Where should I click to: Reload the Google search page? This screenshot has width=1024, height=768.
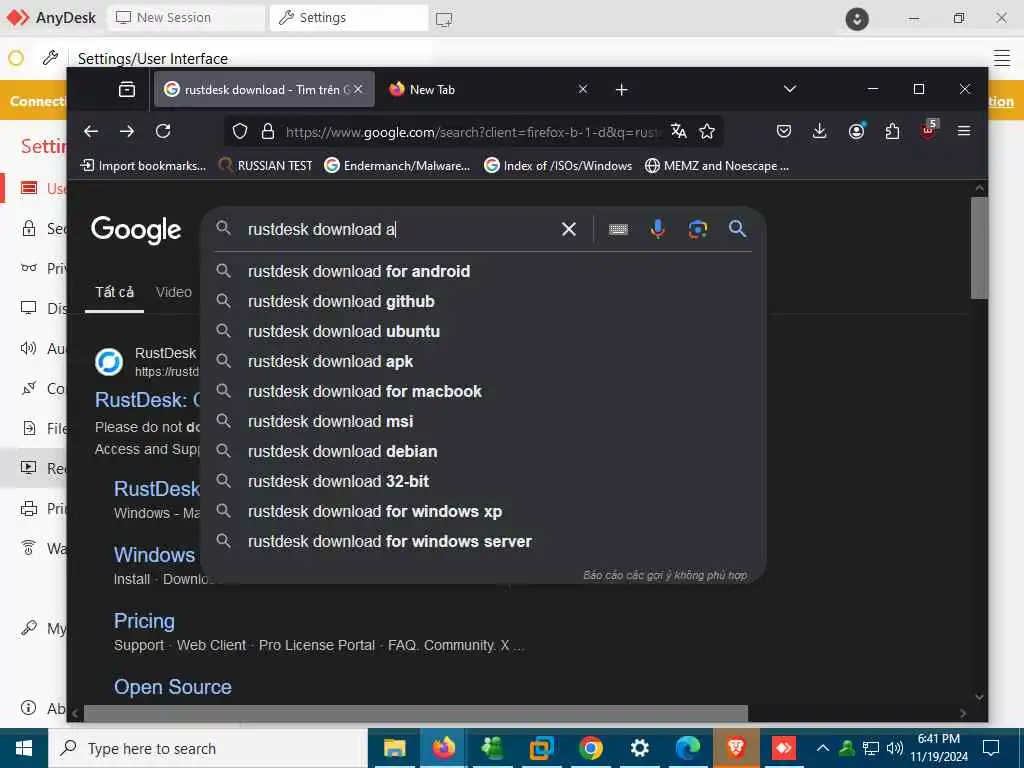click(163, 131)
